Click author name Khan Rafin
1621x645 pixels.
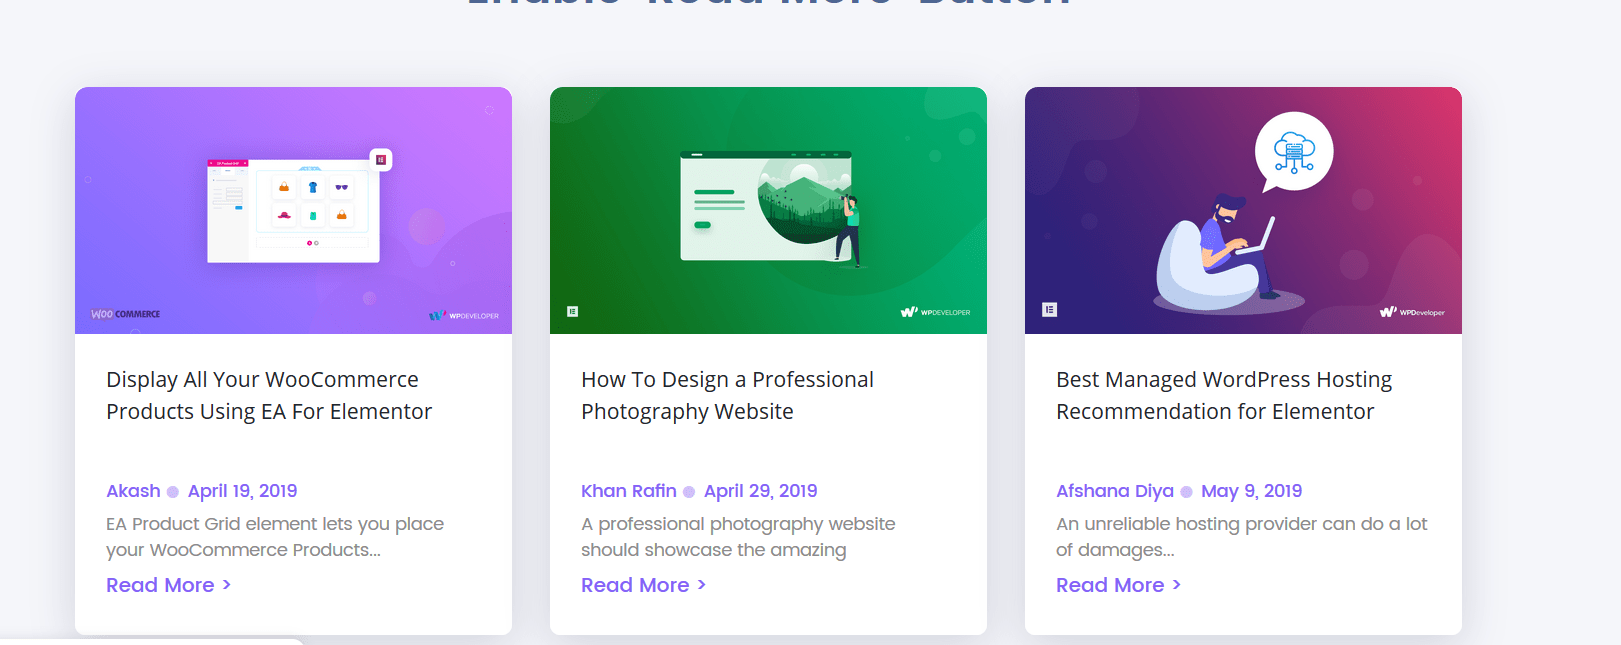tap(628, 491)
